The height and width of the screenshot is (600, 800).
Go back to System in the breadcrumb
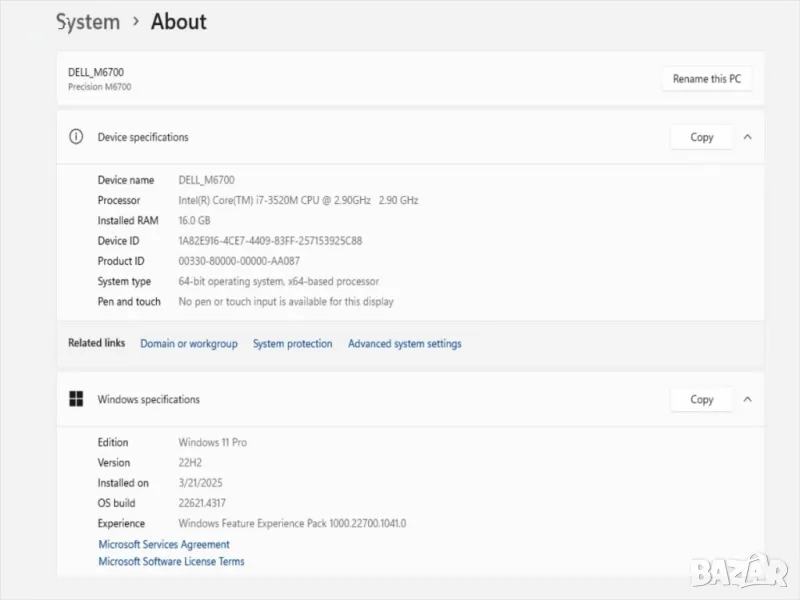(x=87, y=21)
